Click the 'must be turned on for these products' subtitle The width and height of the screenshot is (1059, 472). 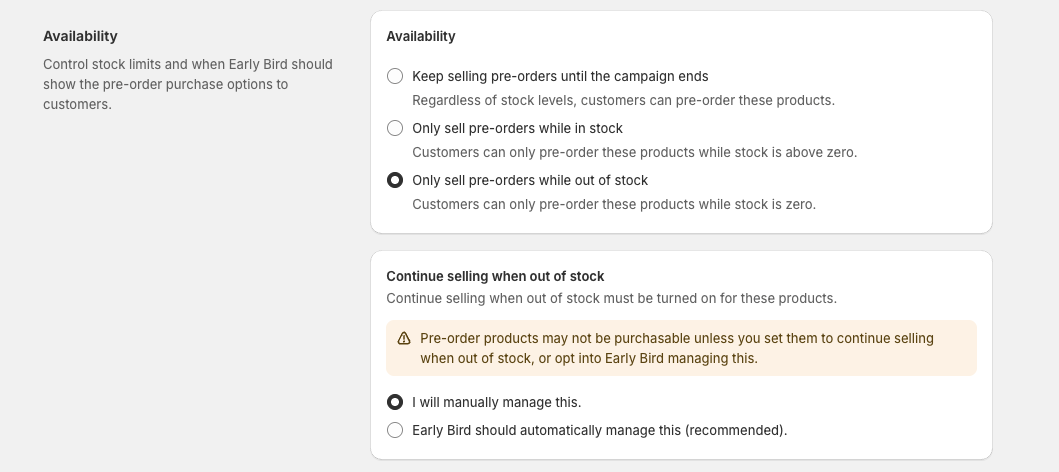(x=611, y=298)
